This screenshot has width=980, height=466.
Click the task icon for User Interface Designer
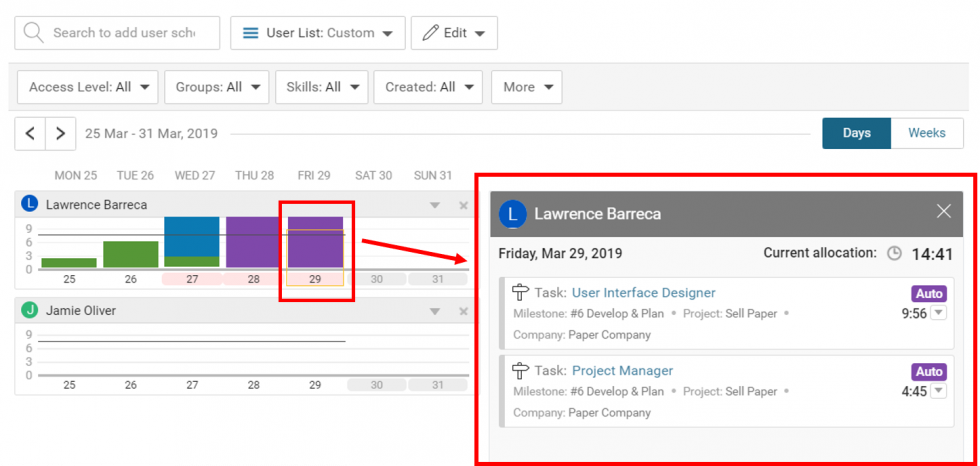tap(520, 292)
